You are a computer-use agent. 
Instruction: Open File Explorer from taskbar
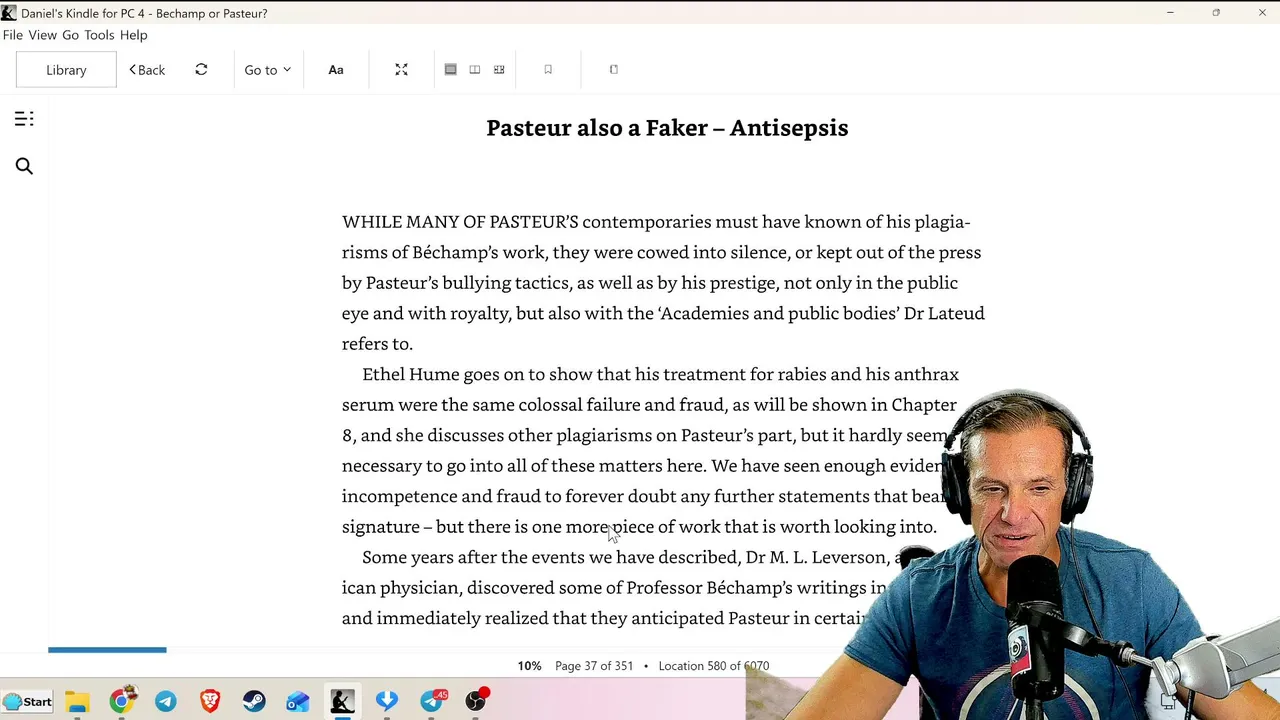pos(77,702)
